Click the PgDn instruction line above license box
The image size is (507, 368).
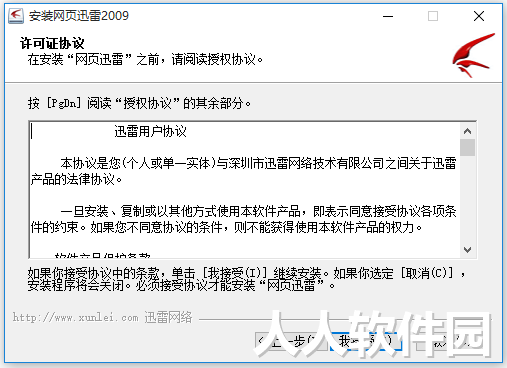[139, 103]
